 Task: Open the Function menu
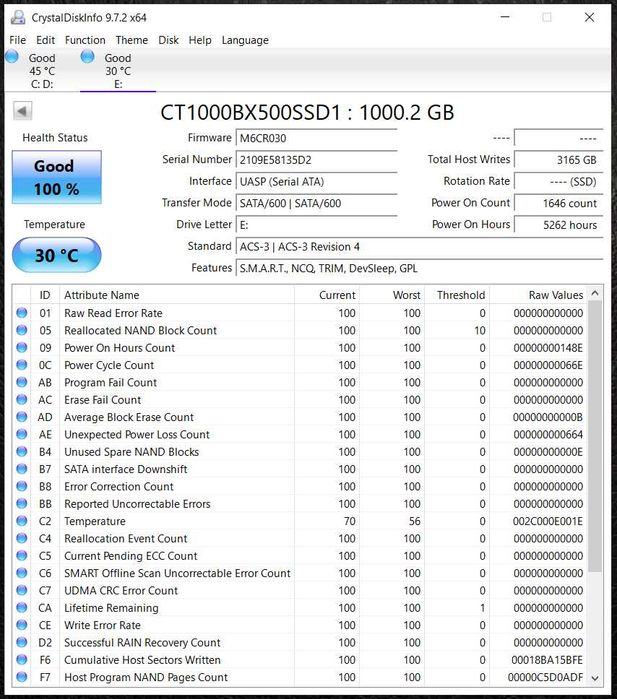click(85, 40)
